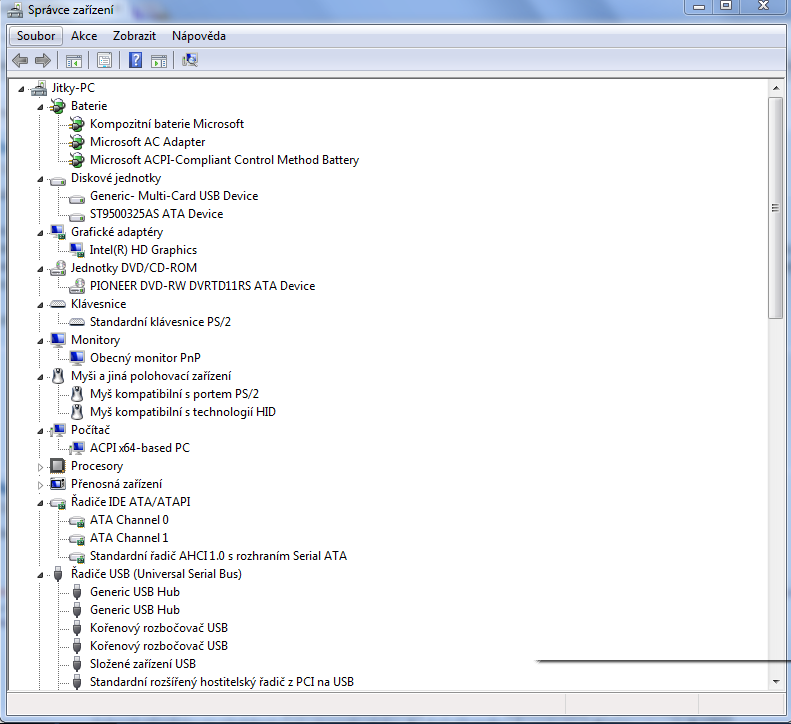Collapse the Řadiče USB category
Viewport: 791px width, 724px height.
point(40,575)
